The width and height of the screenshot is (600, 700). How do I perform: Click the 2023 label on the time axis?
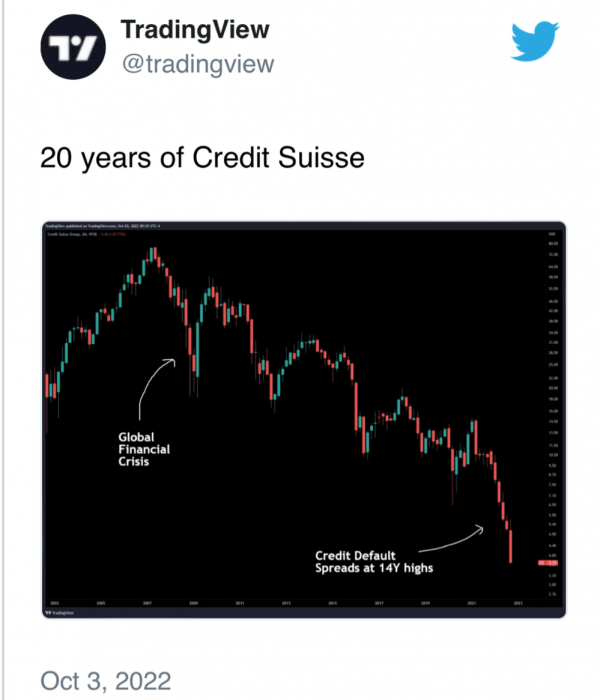tap(519, 603)
